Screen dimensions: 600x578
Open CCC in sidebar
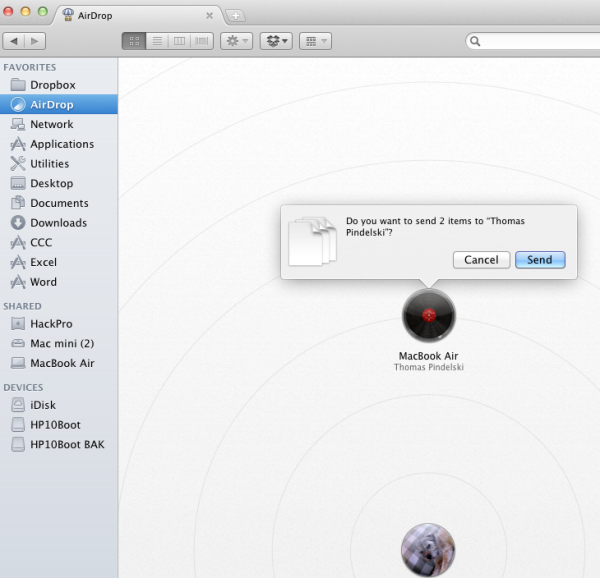click(x=59, y=243)
